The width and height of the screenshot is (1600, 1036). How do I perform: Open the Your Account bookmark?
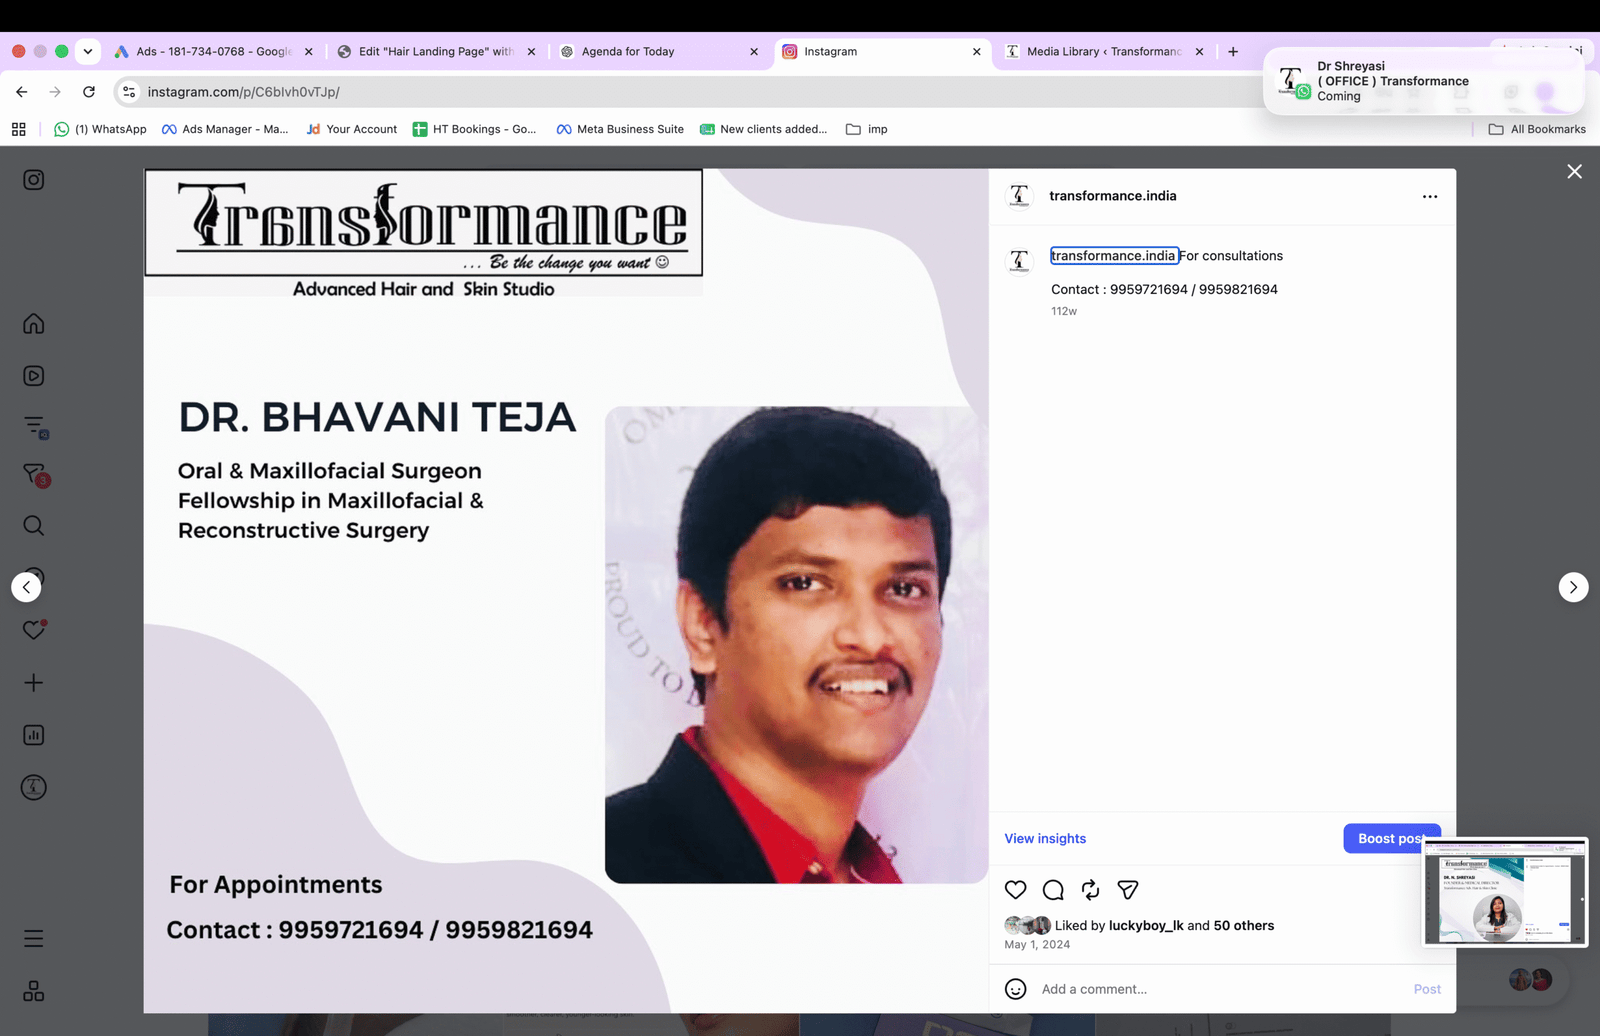coord(352,129)
